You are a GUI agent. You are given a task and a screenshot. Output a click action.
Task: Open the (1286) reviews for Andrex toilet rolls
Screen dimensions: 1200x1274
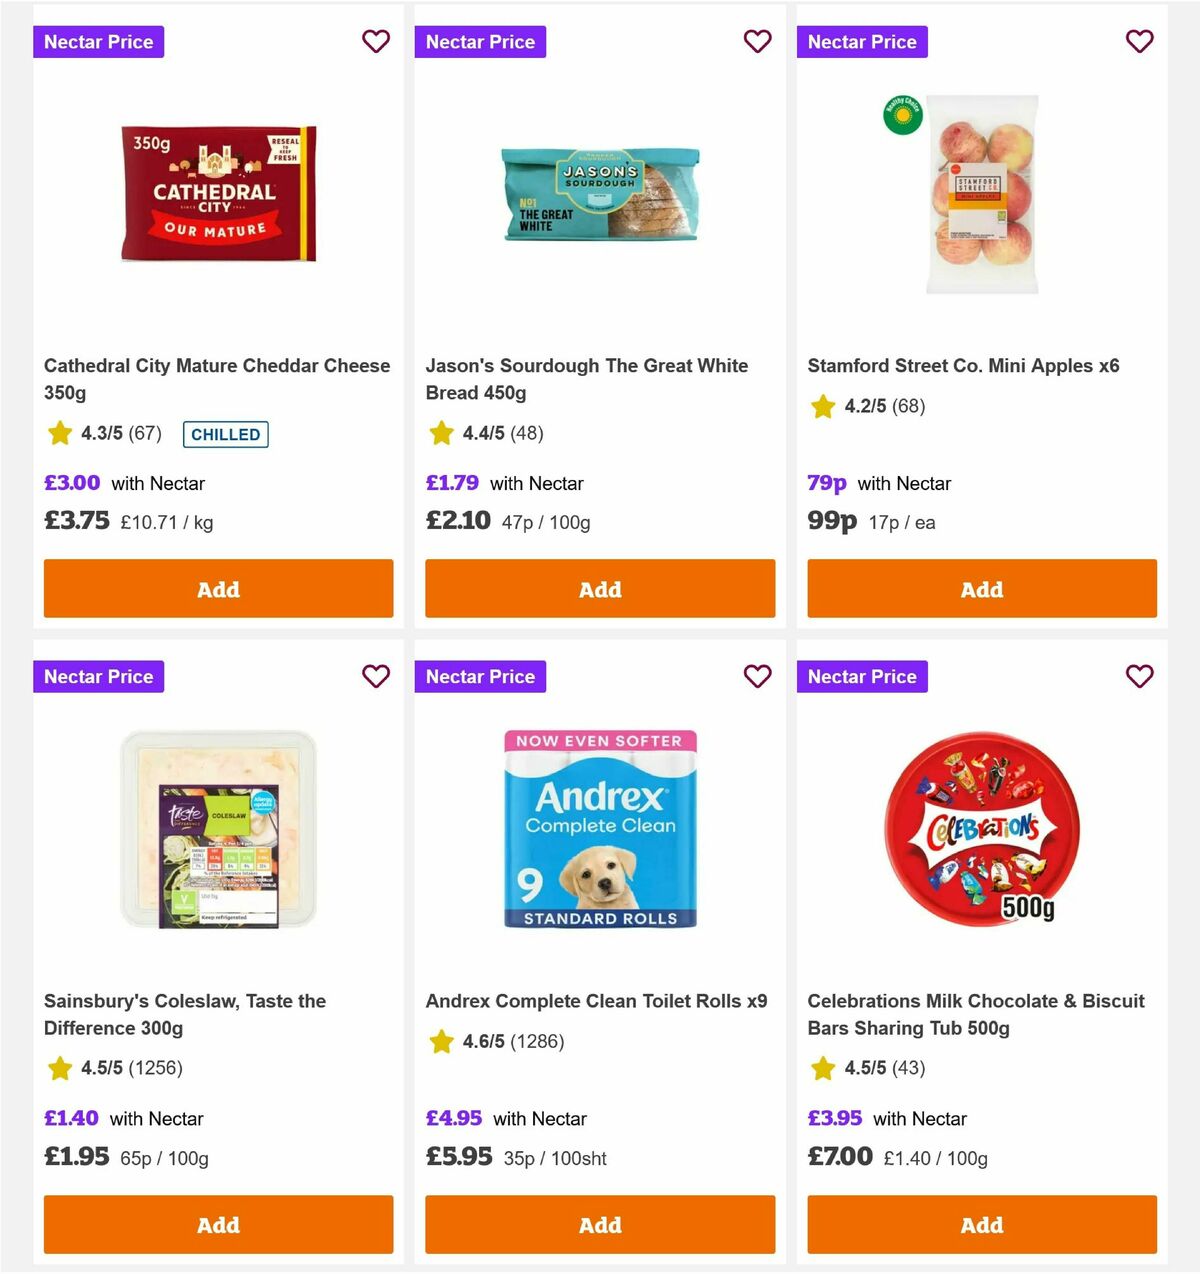[x=538, y=1041]
